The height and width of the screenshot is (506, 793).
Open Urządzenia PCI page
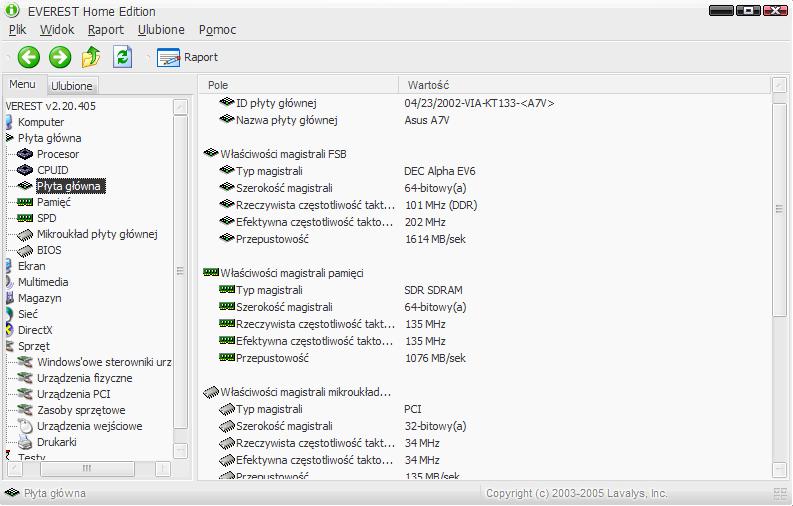(x=73, y=394)
